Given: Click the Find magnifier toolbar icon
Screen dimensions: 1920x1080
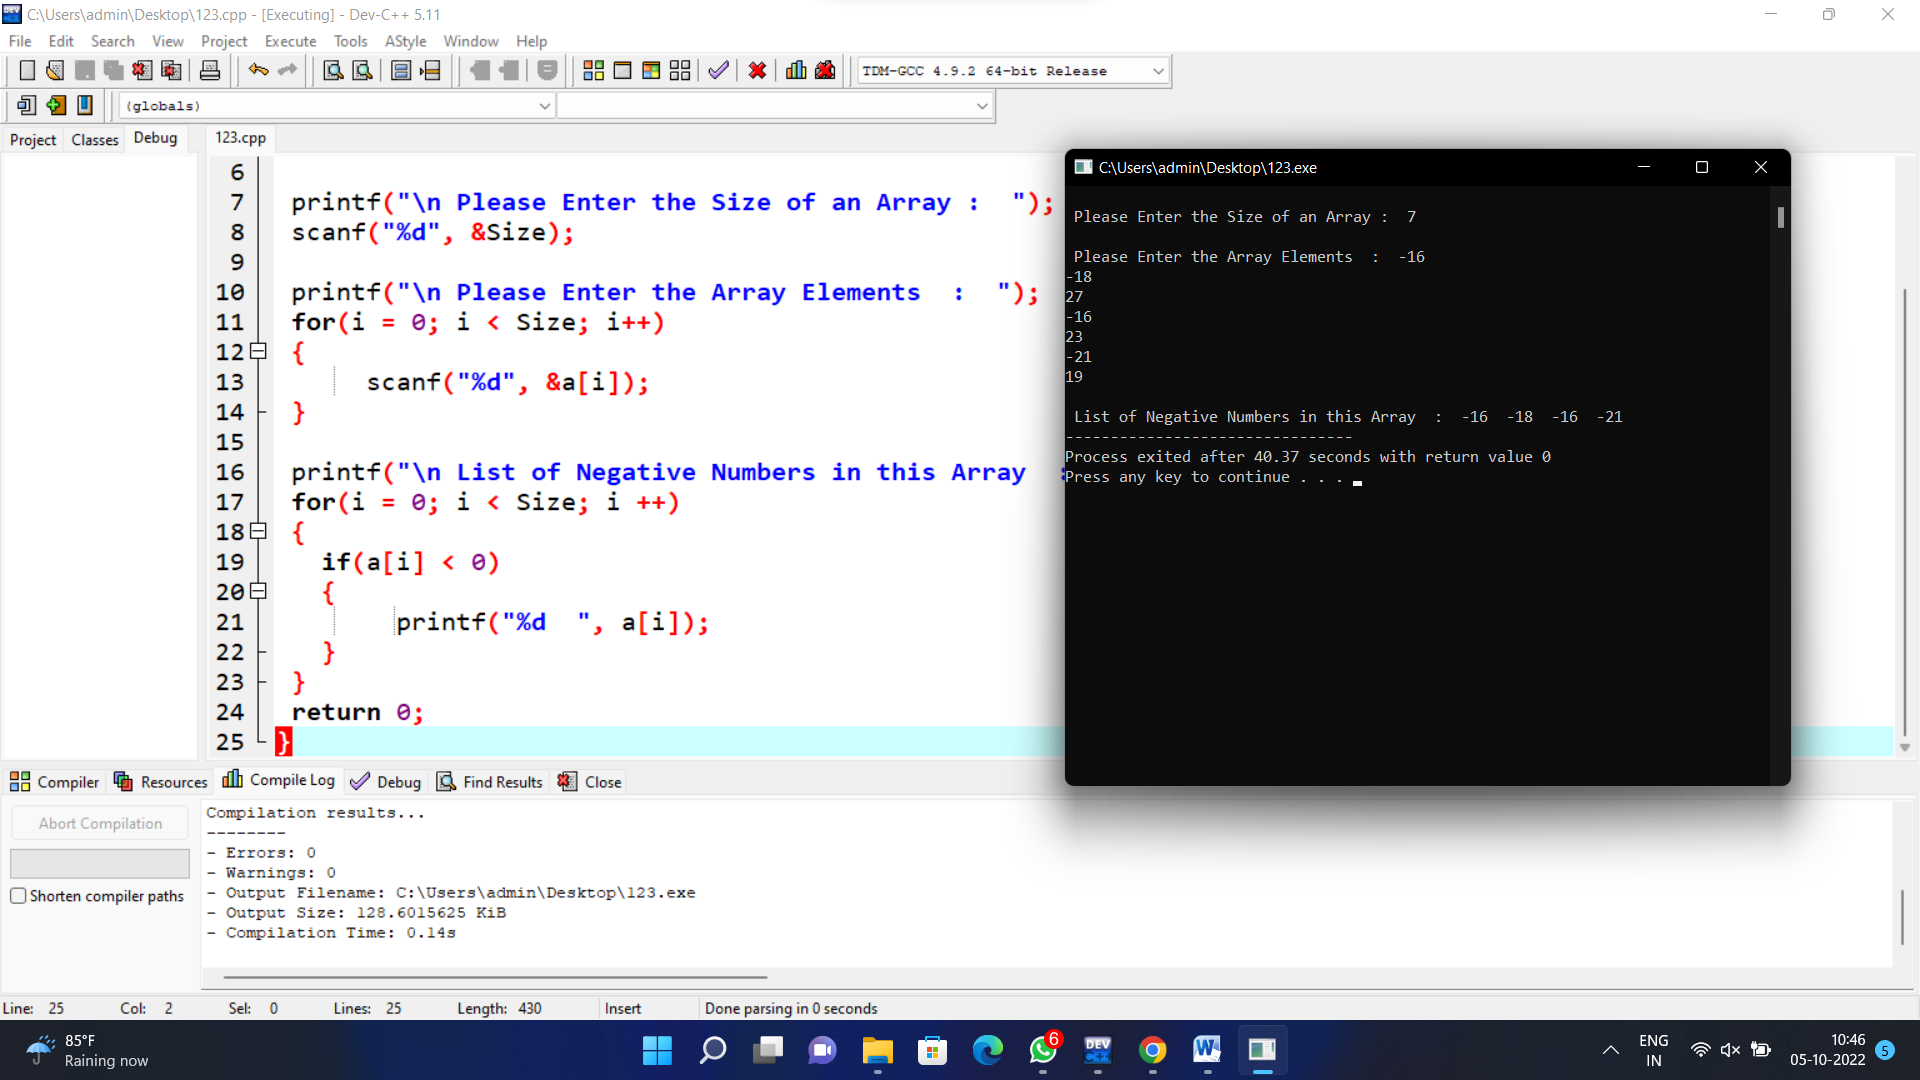Looking at the screenshot, I should (333, 71).
